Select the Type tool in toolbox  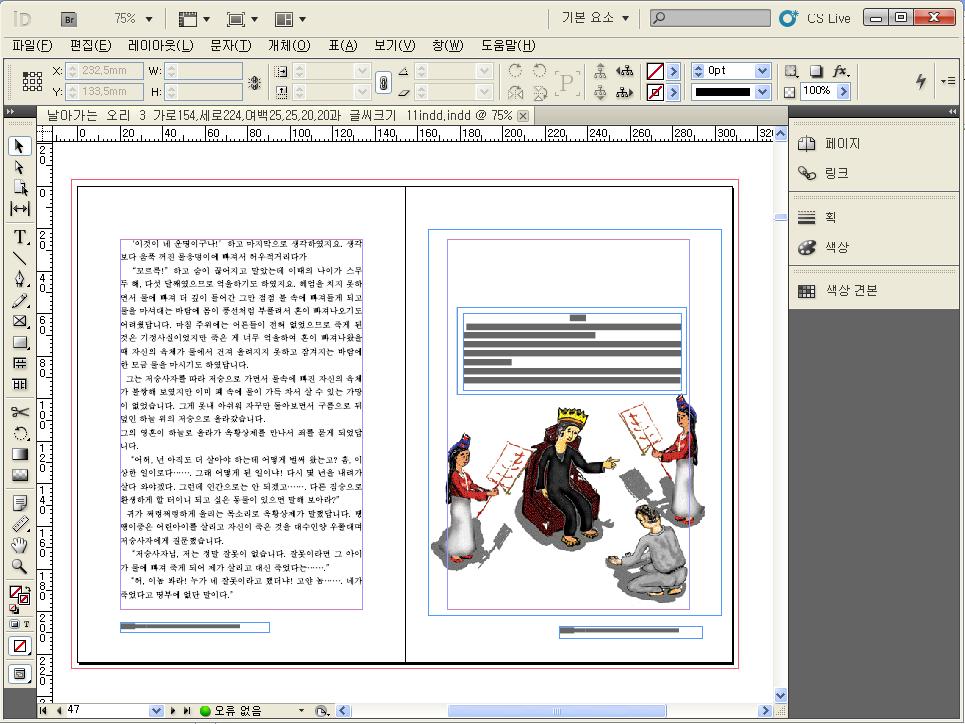[x=19, y=237]
